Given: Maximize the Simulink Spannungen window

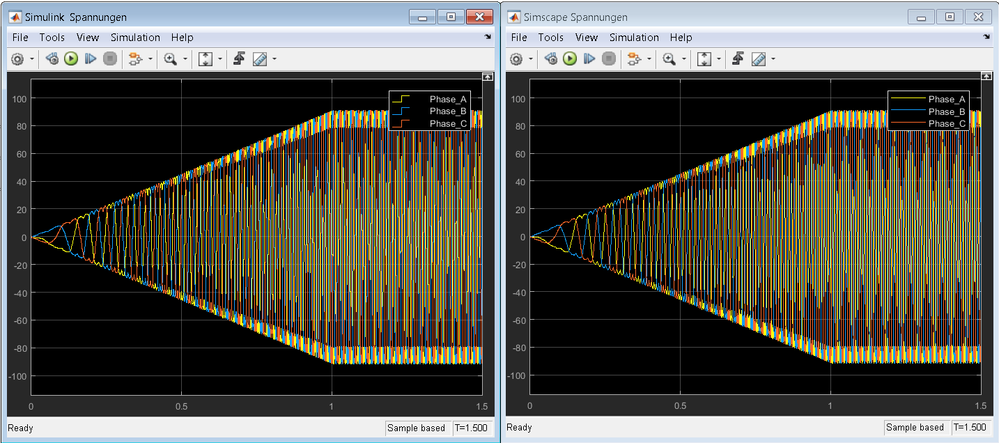Looking at the screenshot, I should (x=451, y=17).
